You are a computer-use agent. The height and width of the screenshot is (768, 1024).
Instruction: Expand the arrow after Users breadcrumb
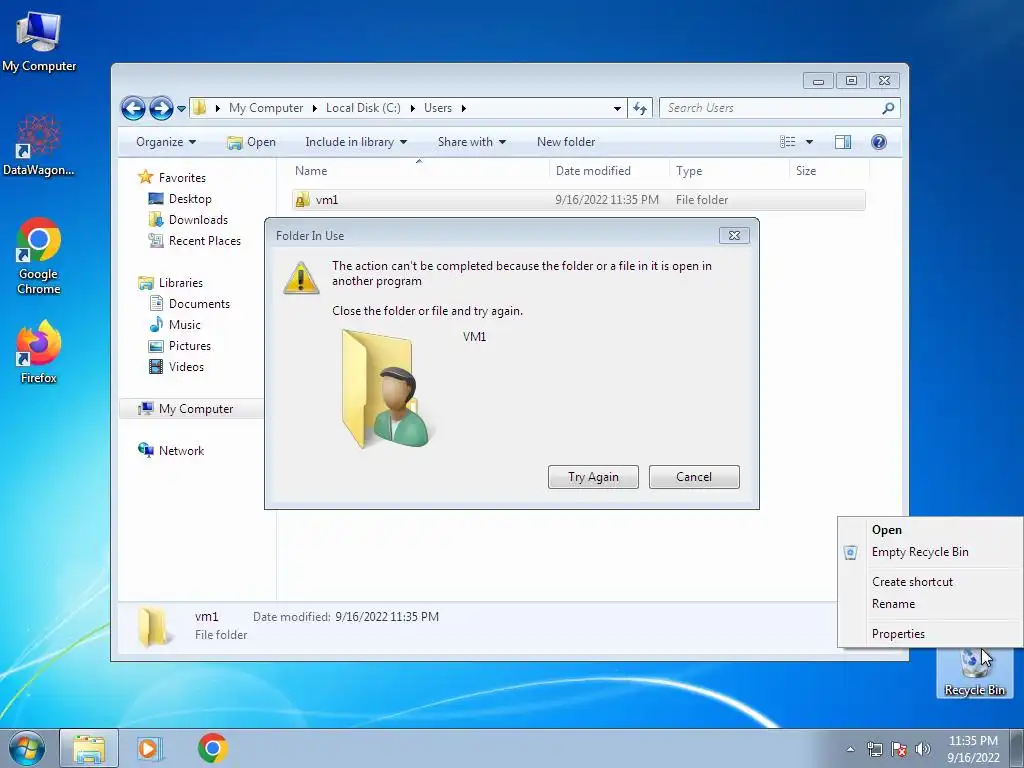tap(464, 108)
